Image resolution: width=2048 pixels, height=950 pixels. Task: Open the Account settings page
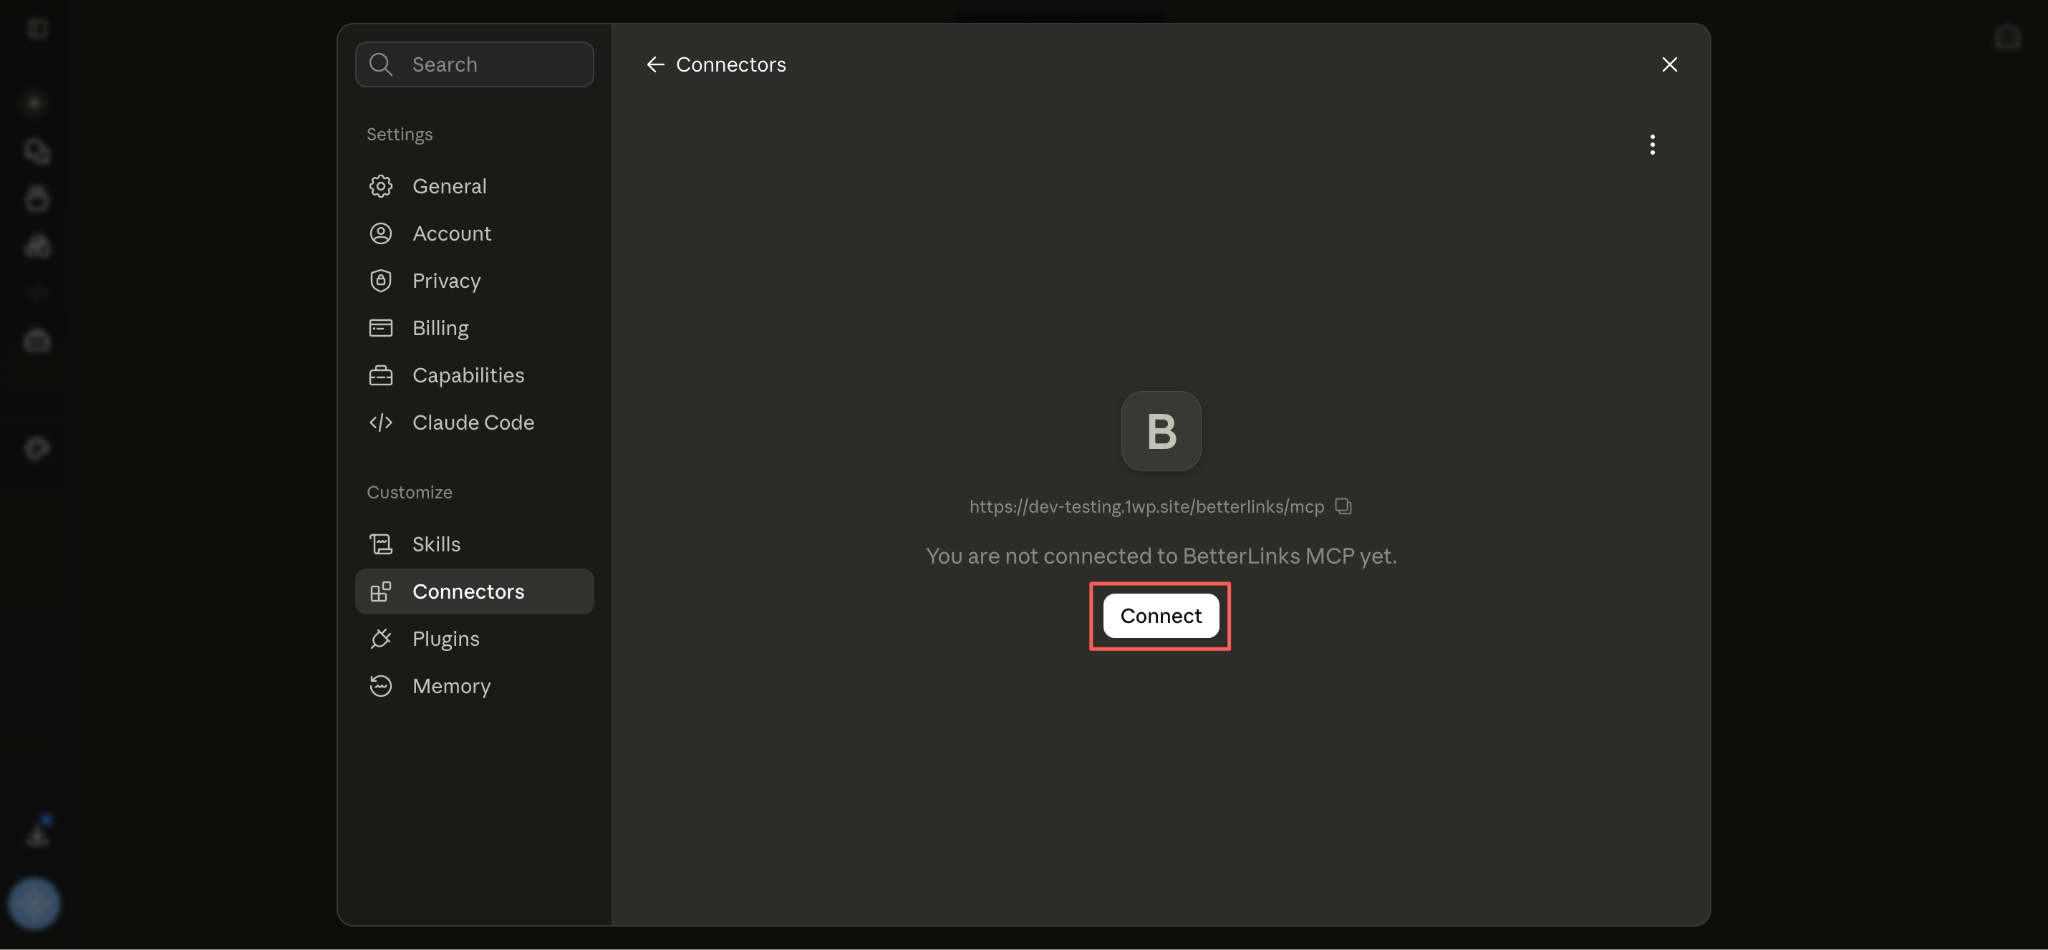pos(474,233)
